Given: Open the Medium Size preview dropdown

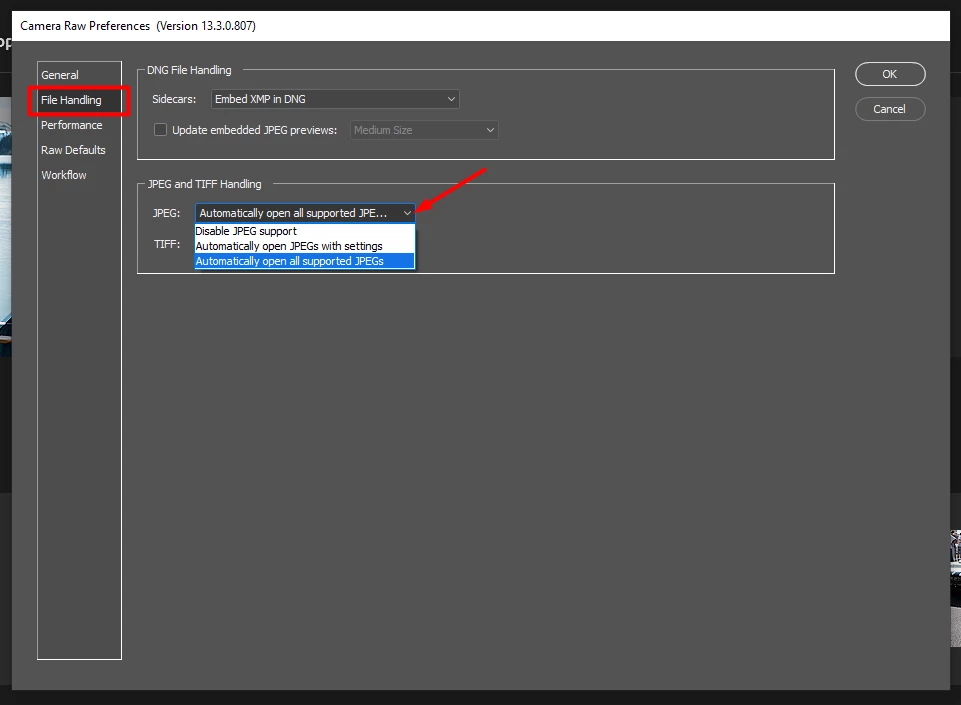Looking at the screenshot, I should pyautogui.click(x=424, y=130).
